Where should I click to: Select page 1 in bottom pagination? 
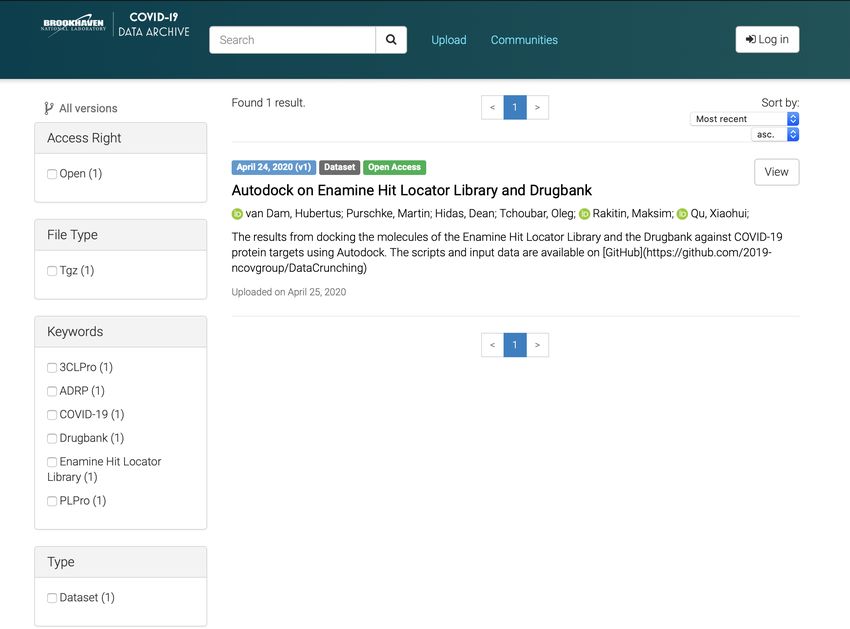pyautogui.click(x=515, y=345)
